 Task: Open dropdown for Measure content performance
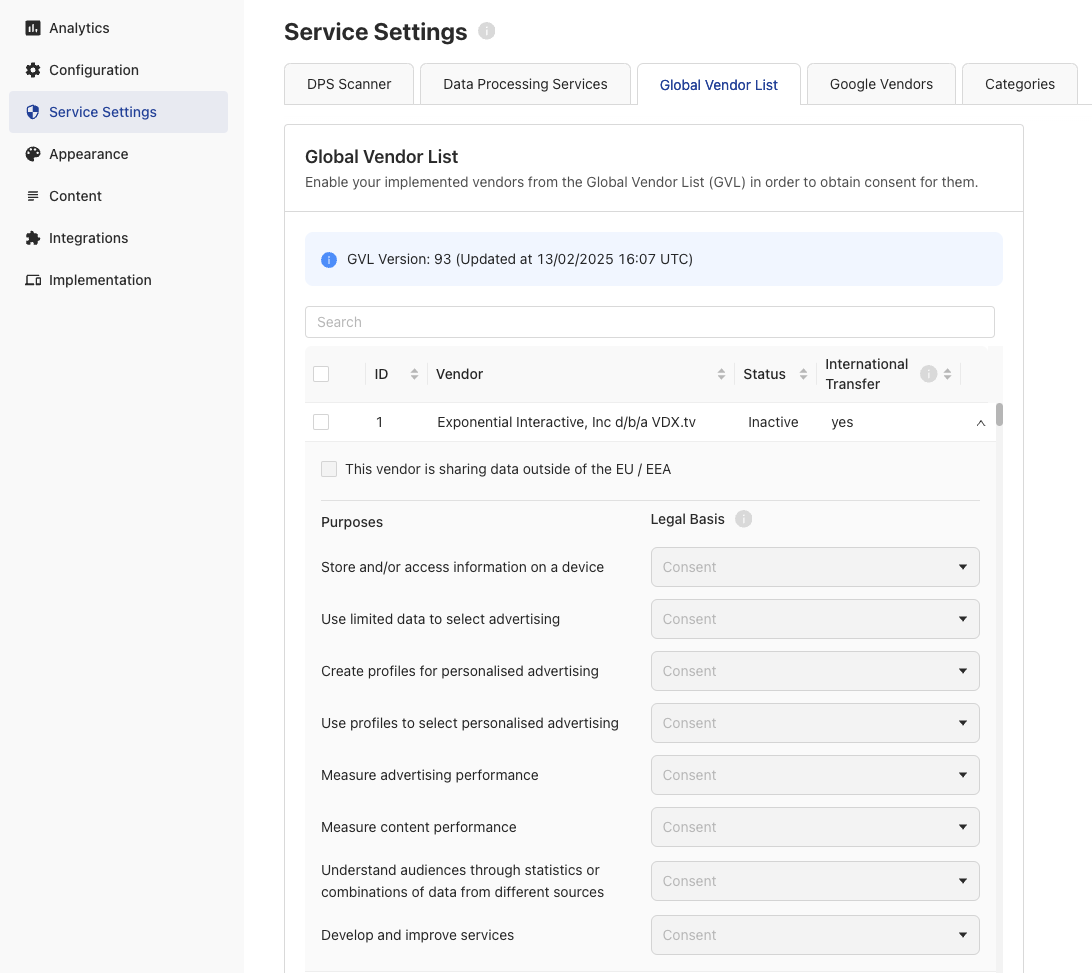(815, 827)
